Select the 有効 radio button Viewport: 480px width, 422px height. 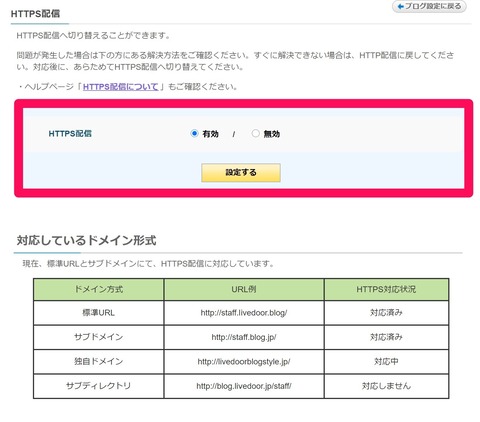[194, 133]
